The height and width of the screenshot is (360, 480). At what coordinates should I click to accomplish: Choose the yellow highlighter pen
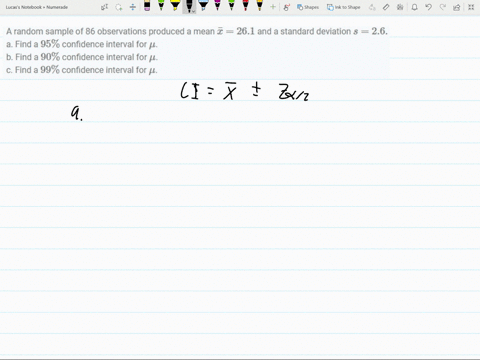pyautogui.click(x=175, y=6)
